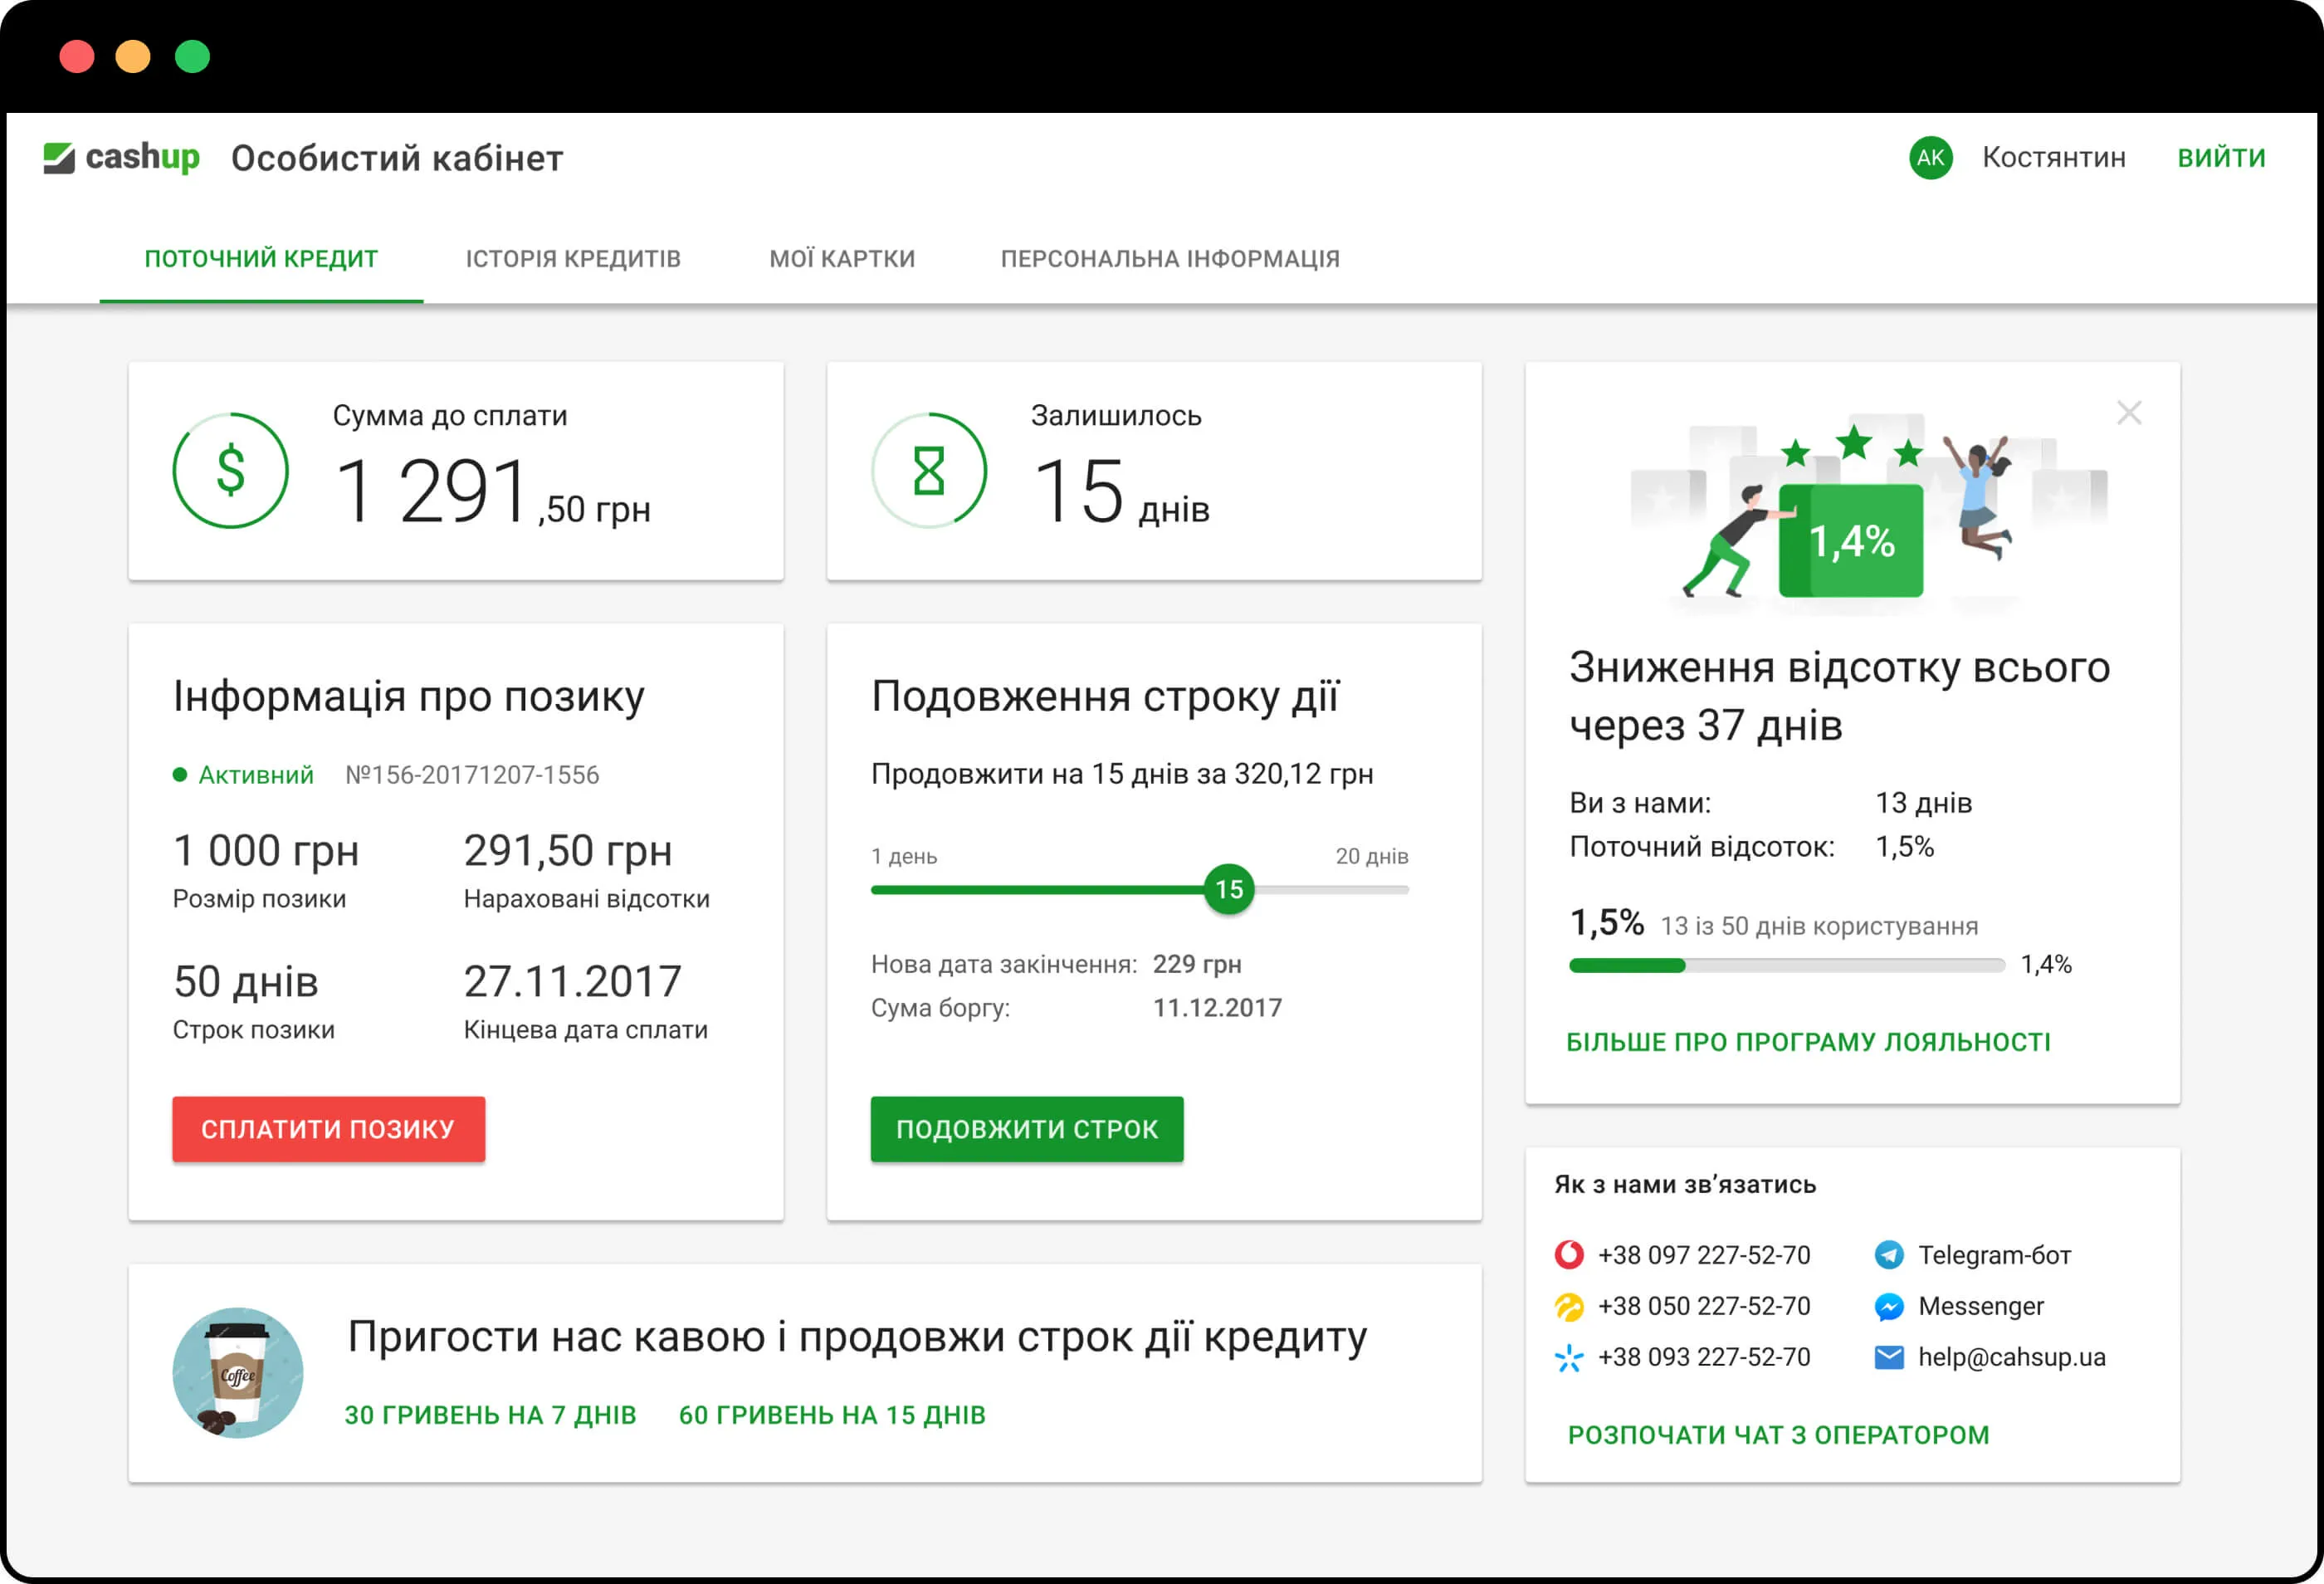Open Персональна інформація tab
The width and height of the screenshot is (2324, 1584).
click(1170, 259)
